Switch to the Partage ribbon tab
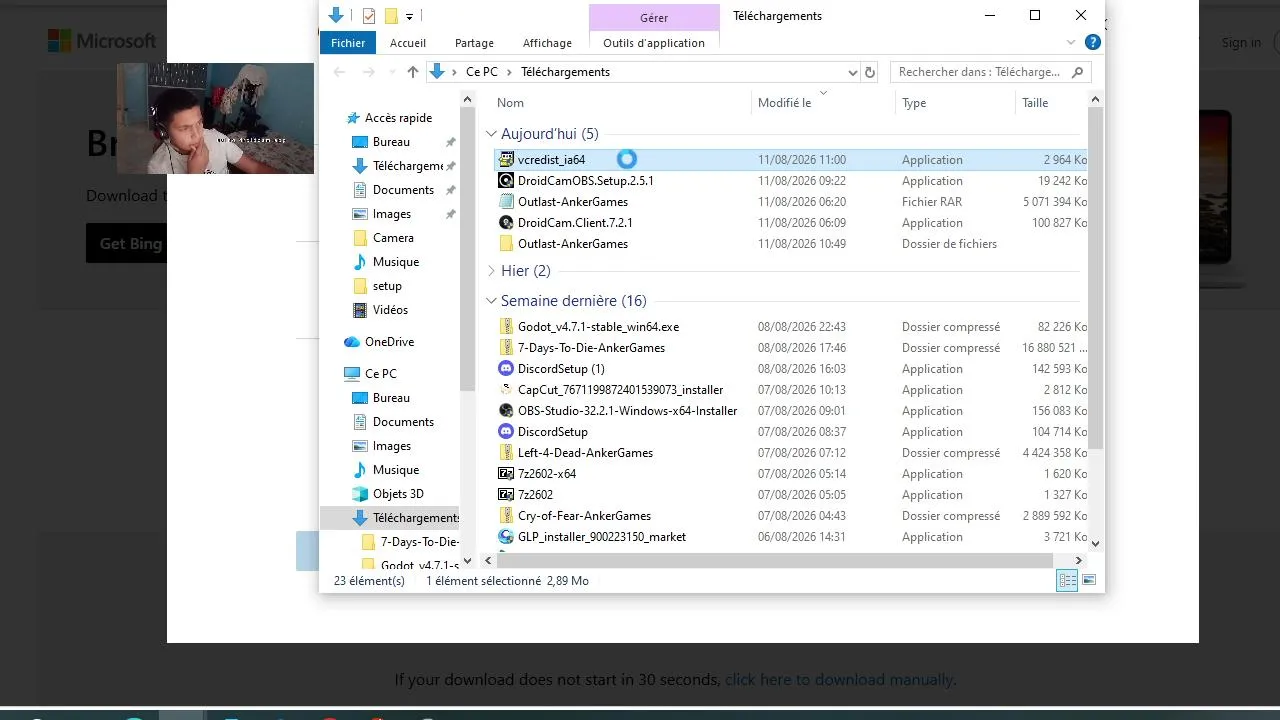 474,43
